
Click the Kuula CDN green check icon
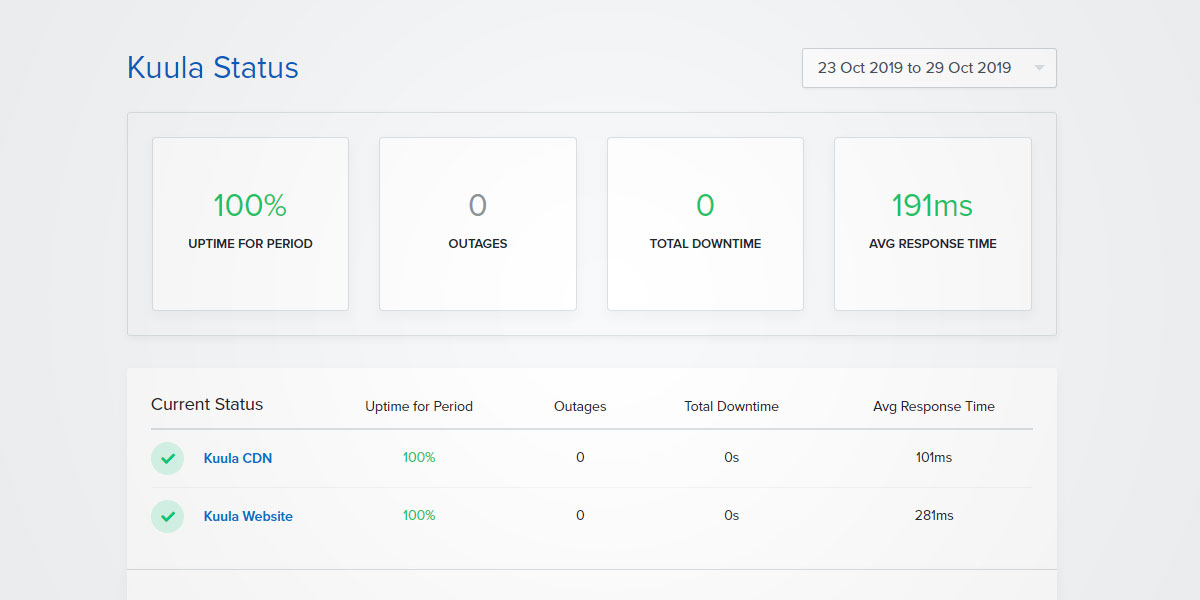(167, 458)
